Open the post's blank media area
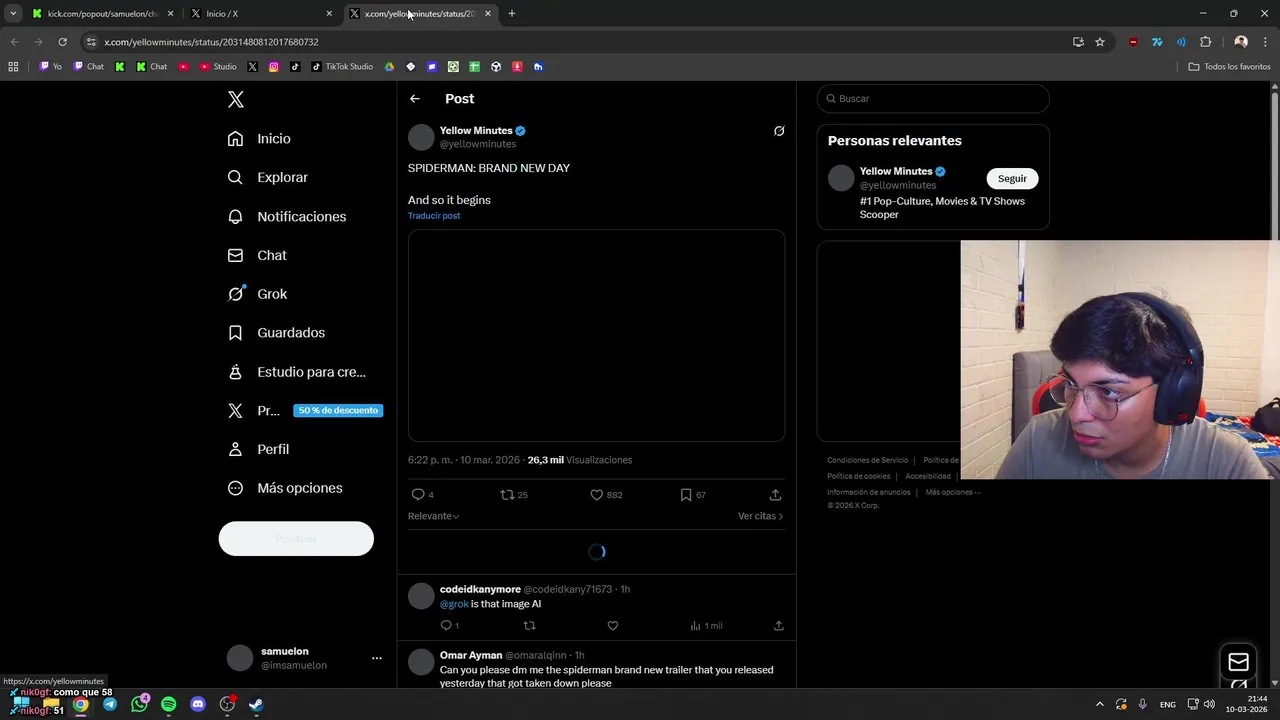 596,336
